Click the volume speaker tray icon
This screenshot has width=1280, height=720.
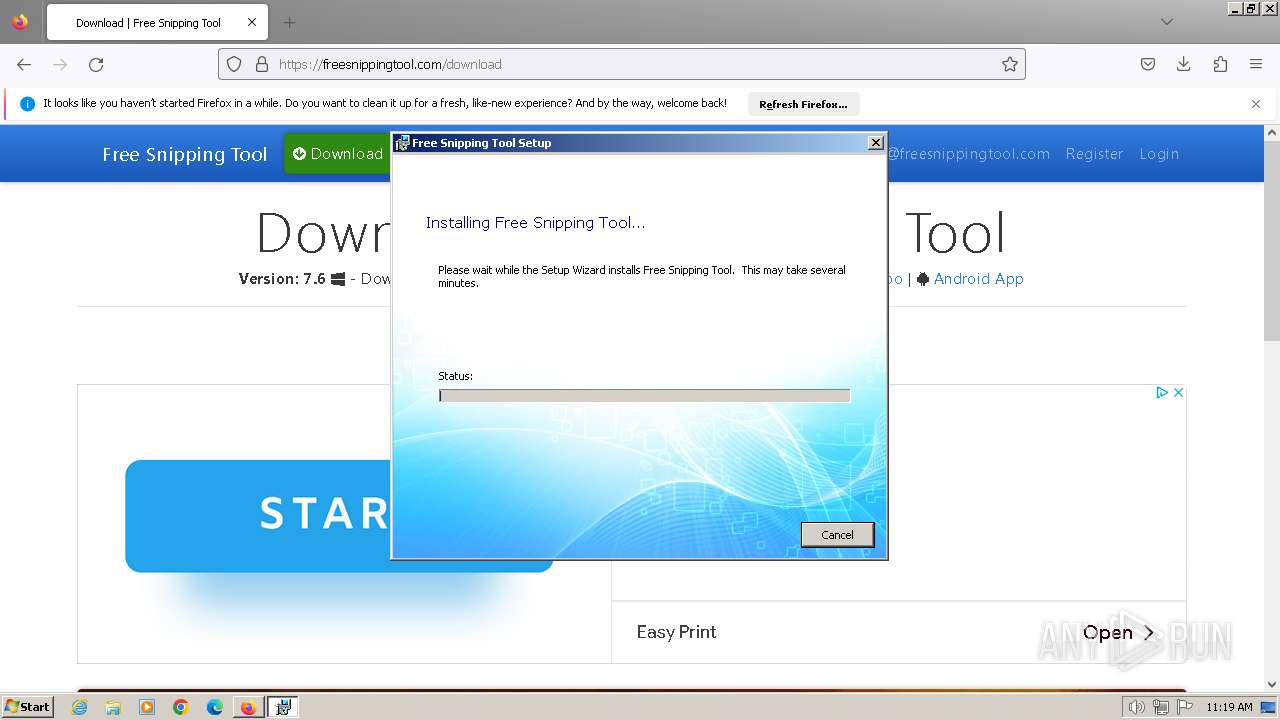(x=1136, y=707)
